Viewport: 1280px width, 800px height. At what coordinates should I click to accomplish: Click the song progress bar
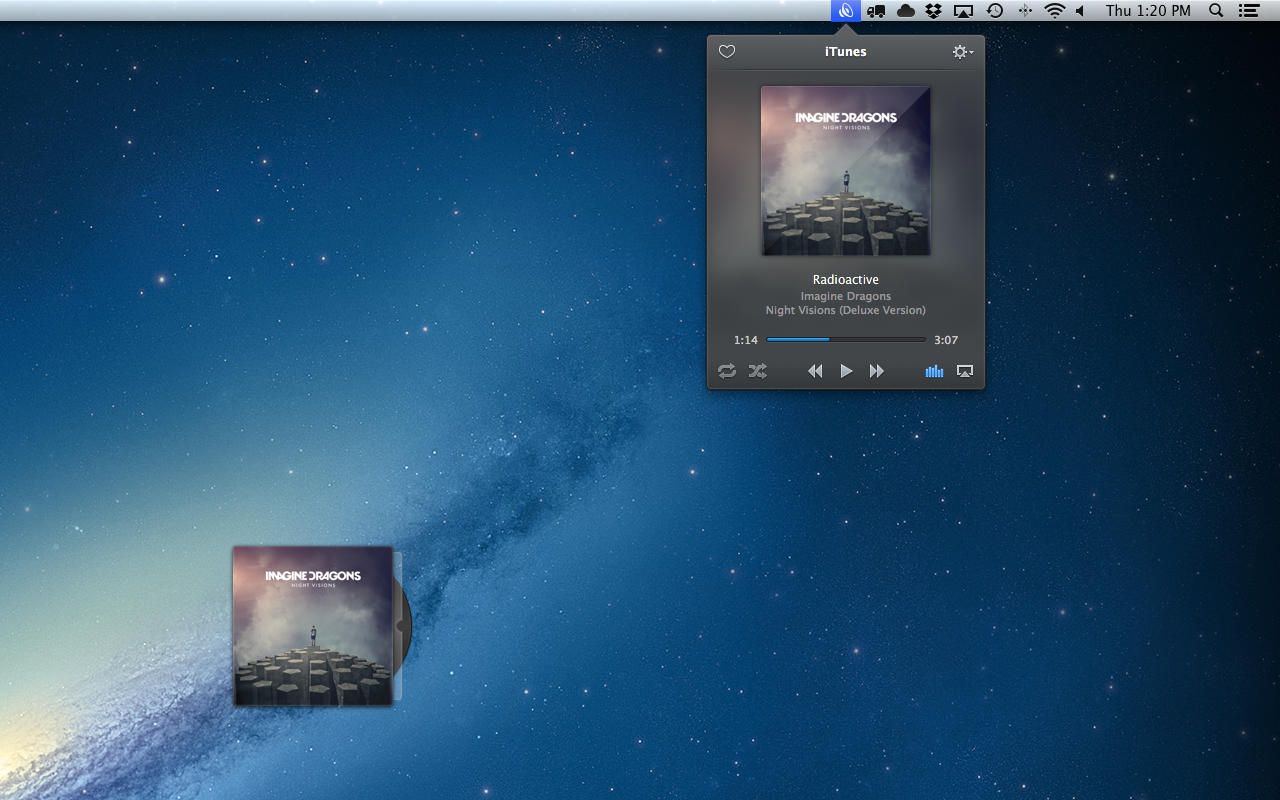pyautogui.click(x=846, y=340)
